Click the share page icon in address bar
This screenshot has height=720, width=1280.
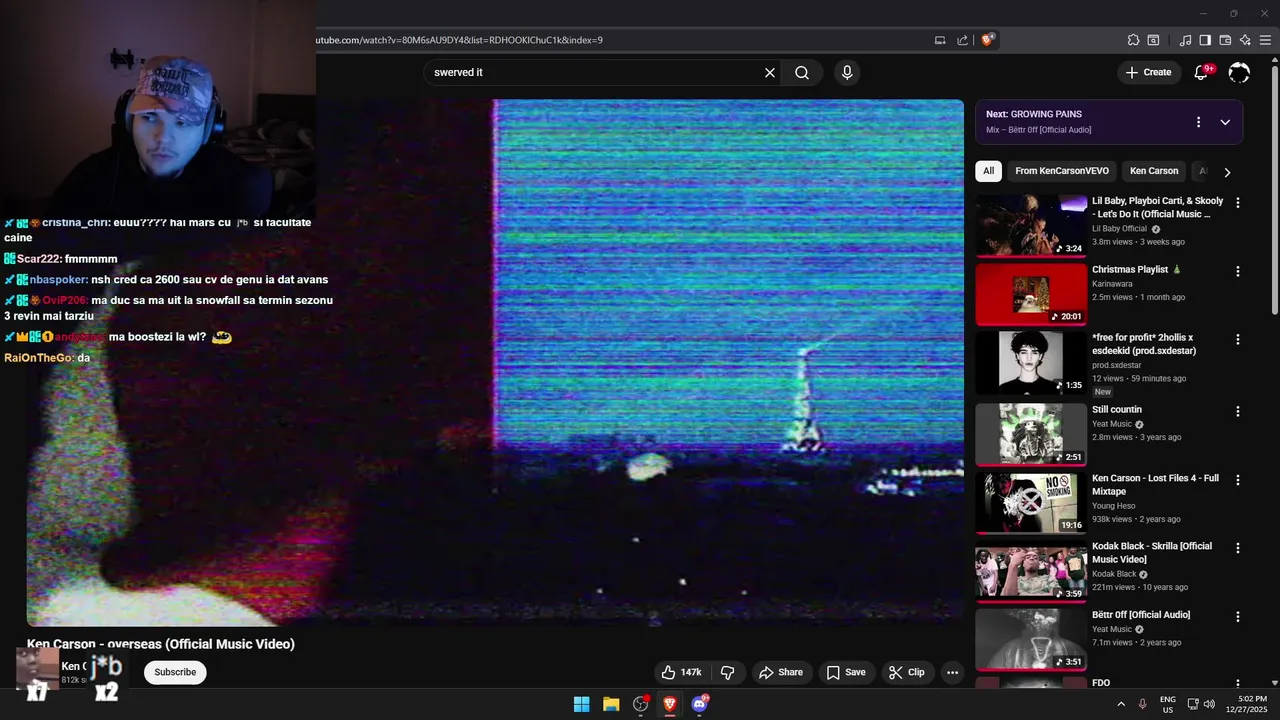(x=963, y=40)
